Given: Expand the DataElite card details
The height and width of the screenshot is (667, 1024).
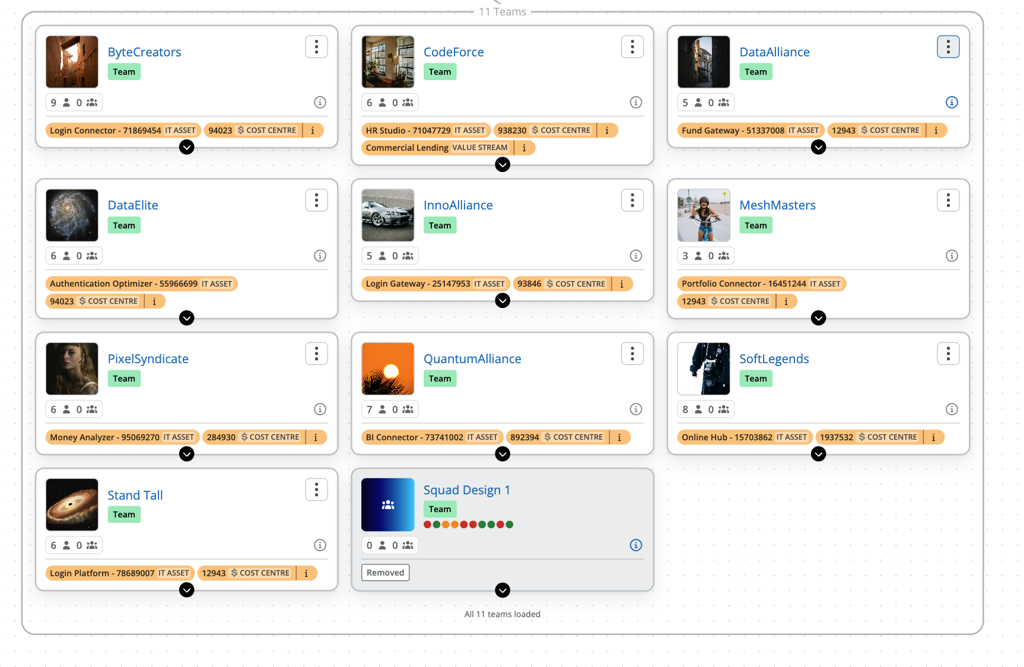Looking at the screenshot, I should tap(187, 318).
